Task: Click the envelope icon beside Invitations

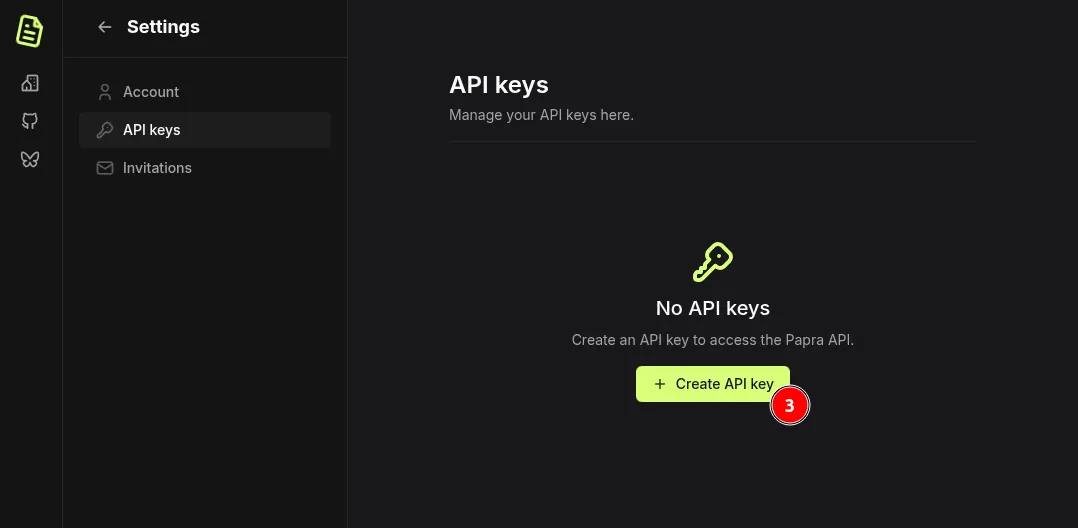Action: click(104, 168)
